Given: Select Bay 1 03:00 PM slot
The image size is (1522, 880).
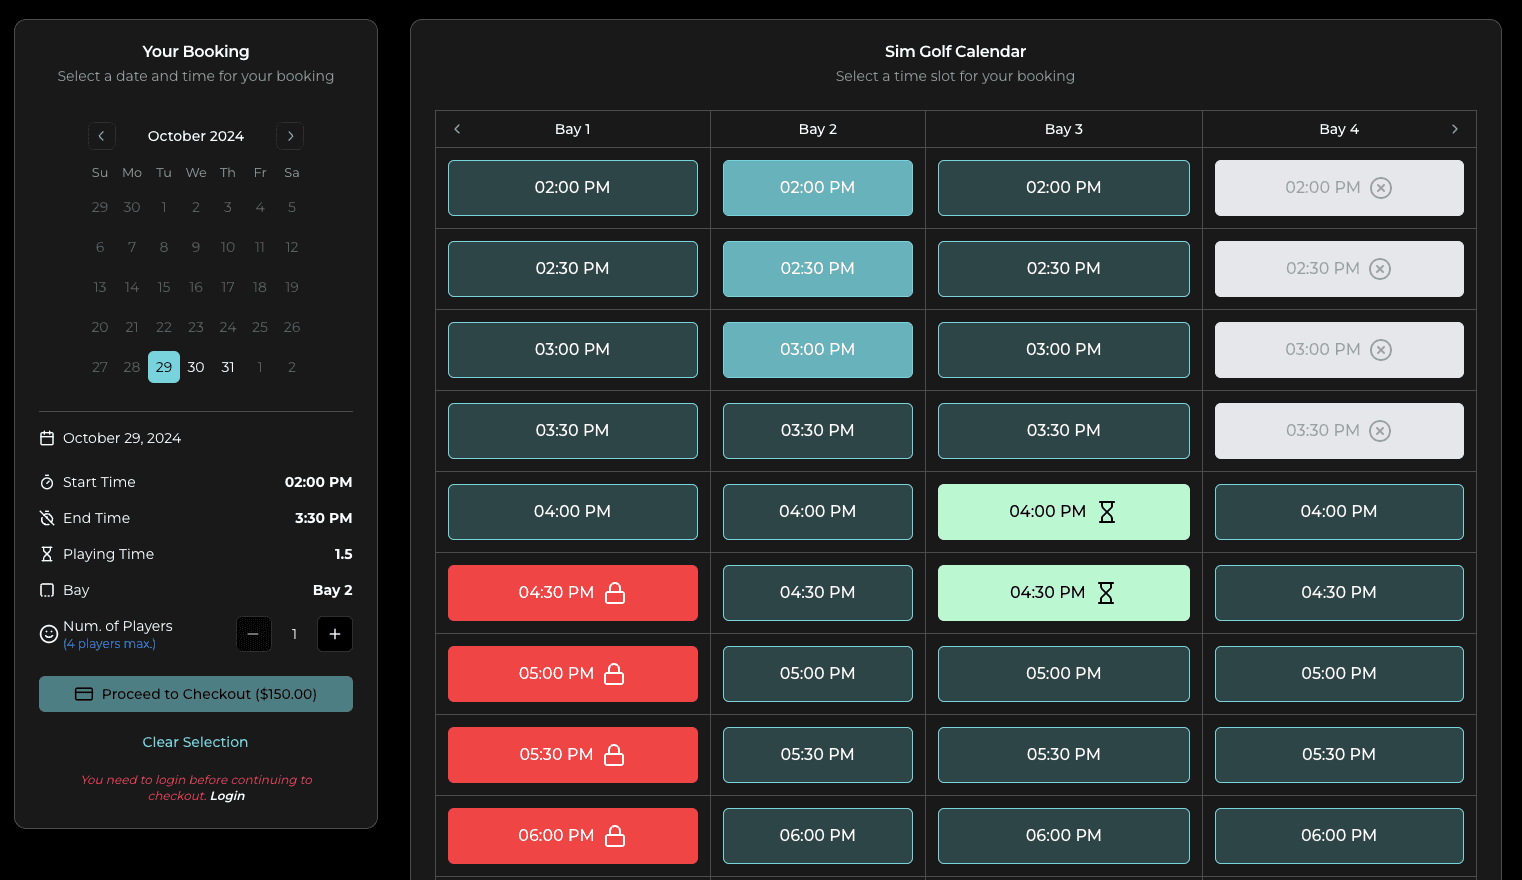Looking at the screenshot, I should point(573,350).
